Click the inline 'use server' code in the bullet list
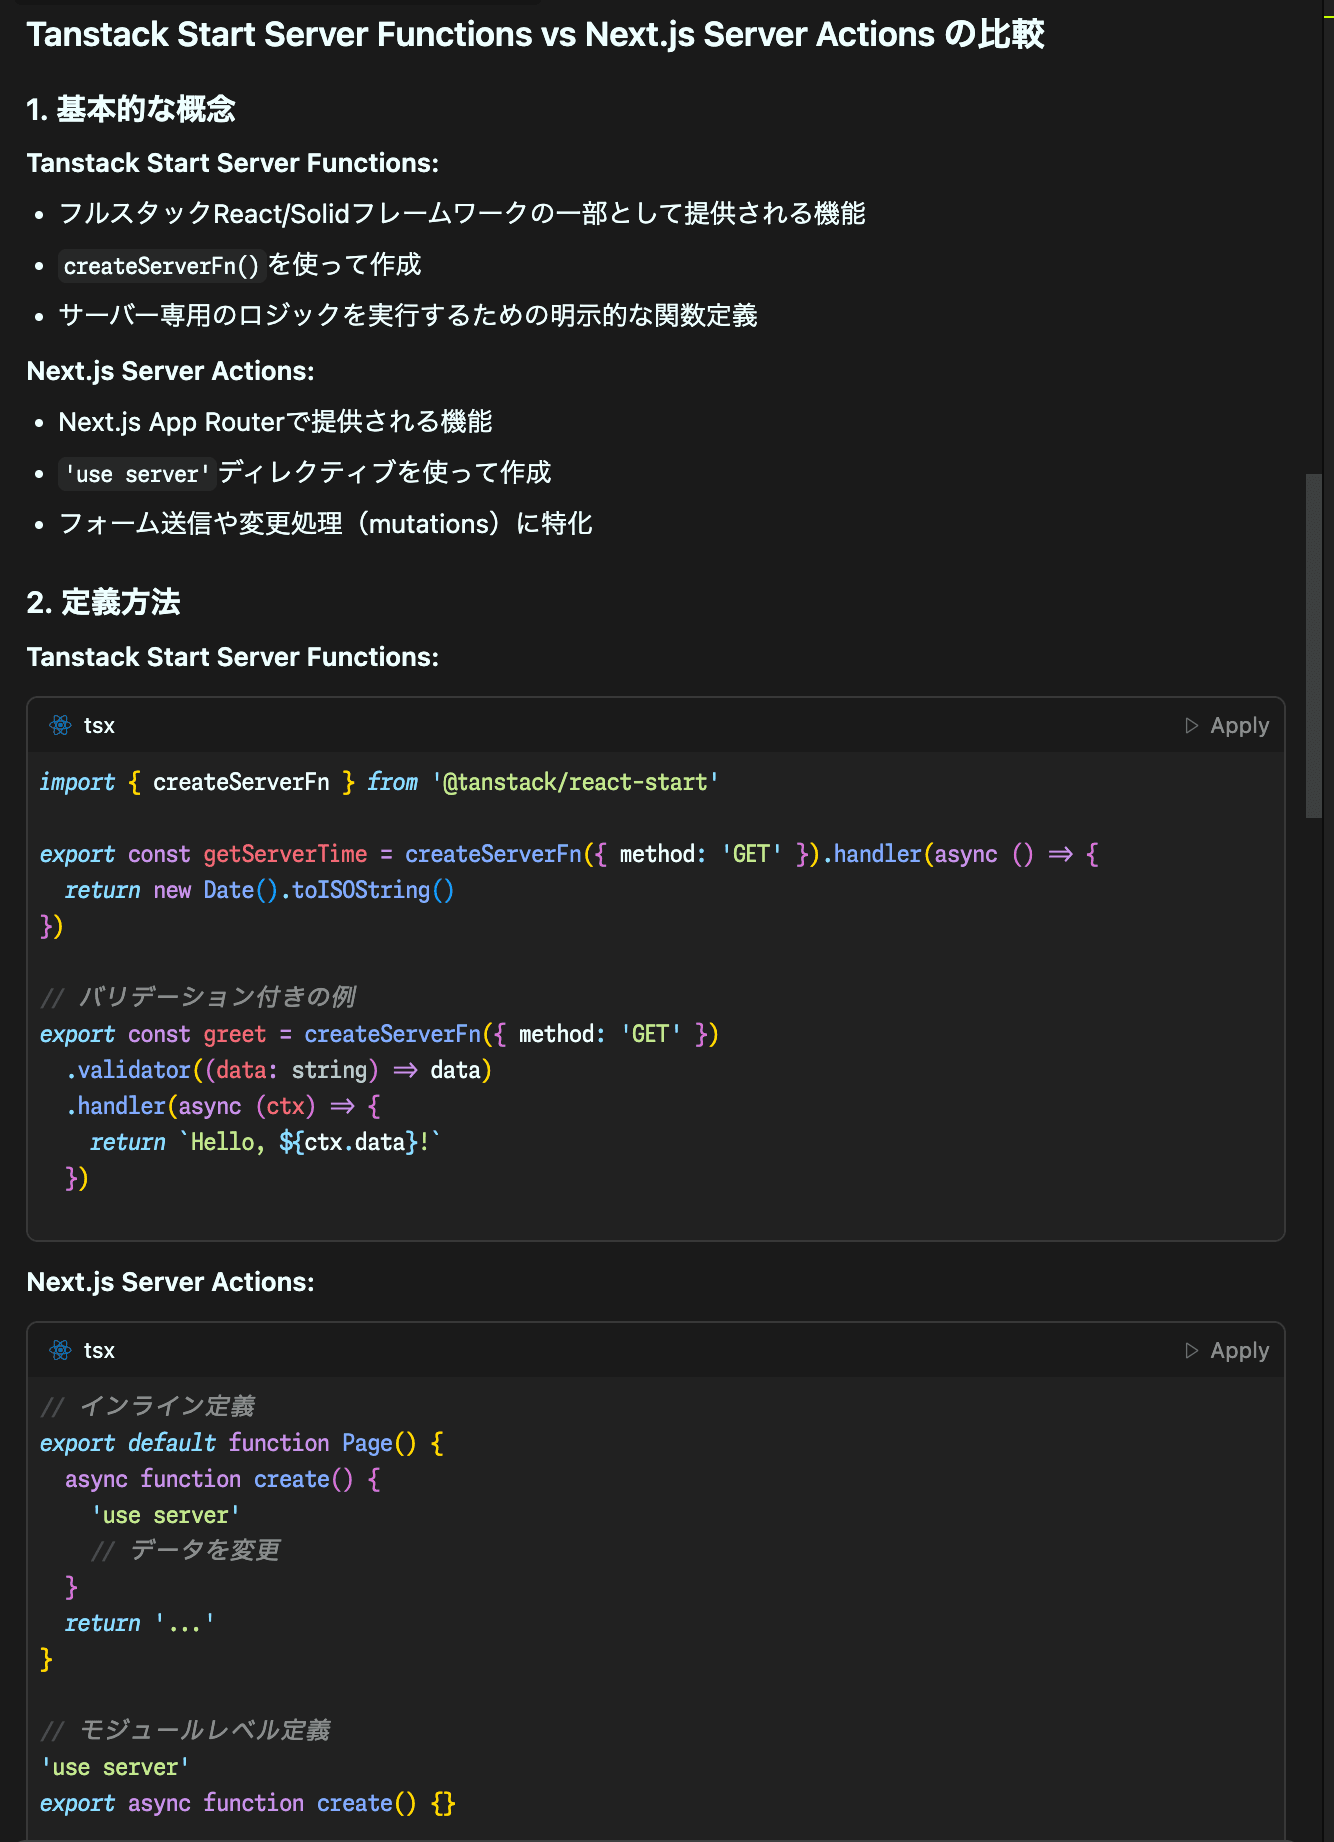 137,474
